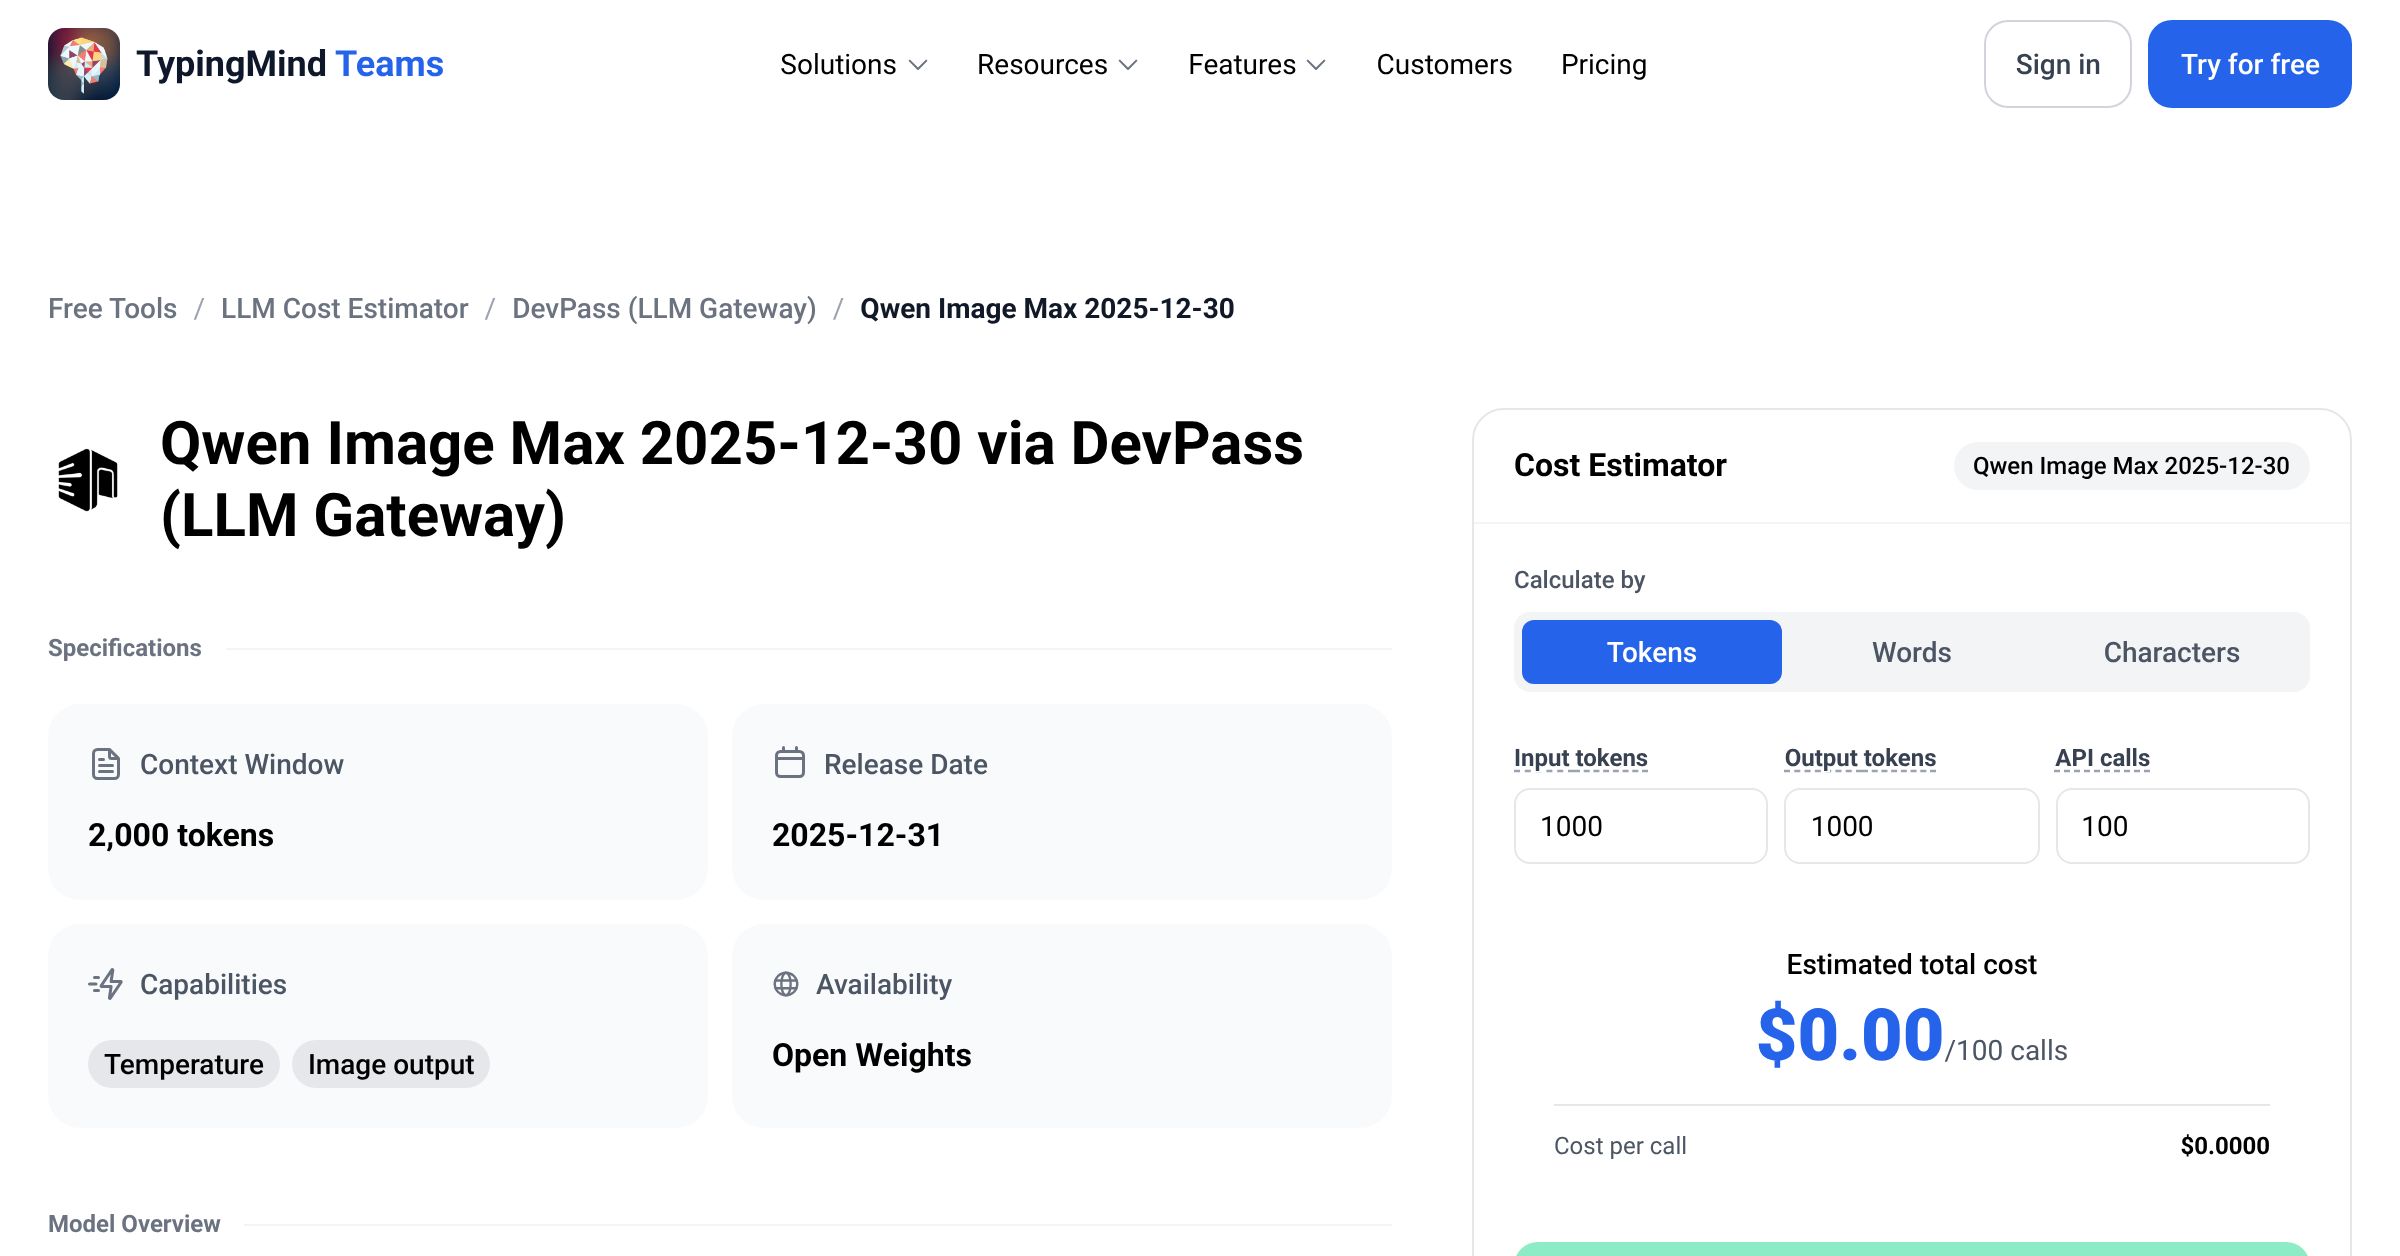Click the Availability globe icon
Image resolution: width=2400 pixels, height=1256 pixels.
(786, 984)
